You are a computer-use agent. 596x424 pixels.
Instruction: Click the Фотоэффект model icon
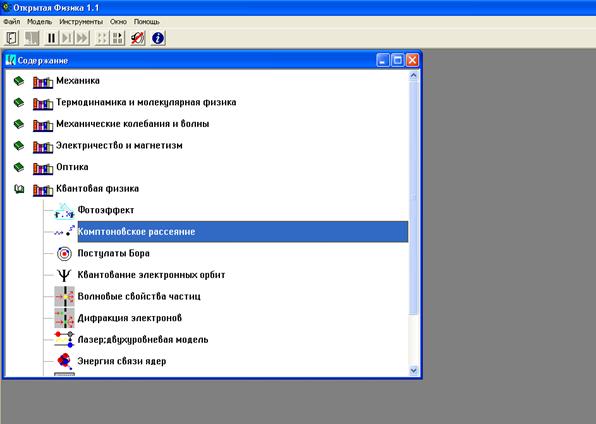[x=64, y=211]
